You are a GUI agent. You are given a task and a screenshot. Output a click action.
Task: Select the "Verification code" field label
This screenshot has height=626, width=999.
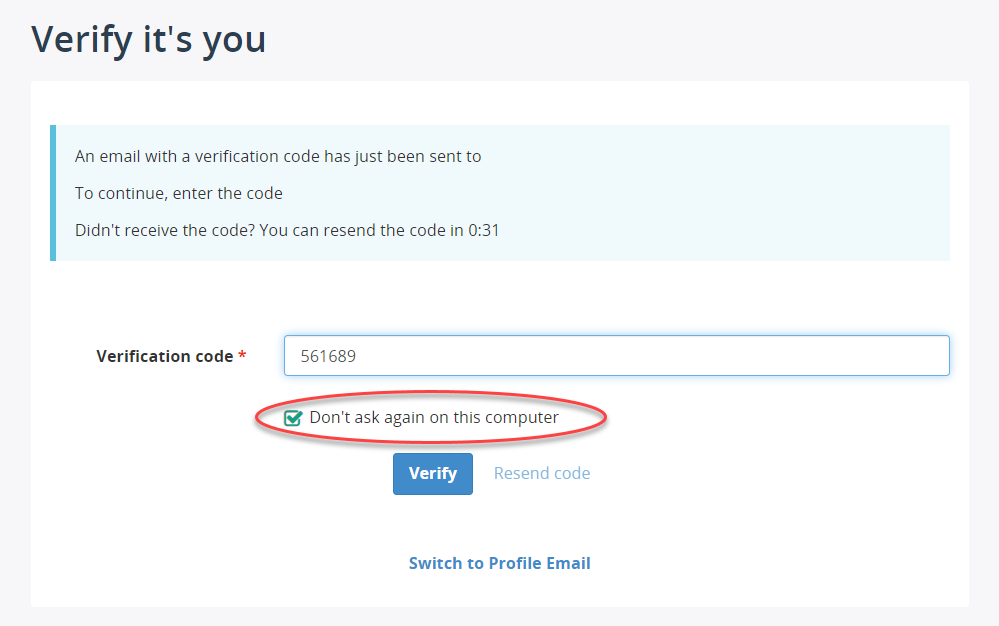(x=165, y=356)
